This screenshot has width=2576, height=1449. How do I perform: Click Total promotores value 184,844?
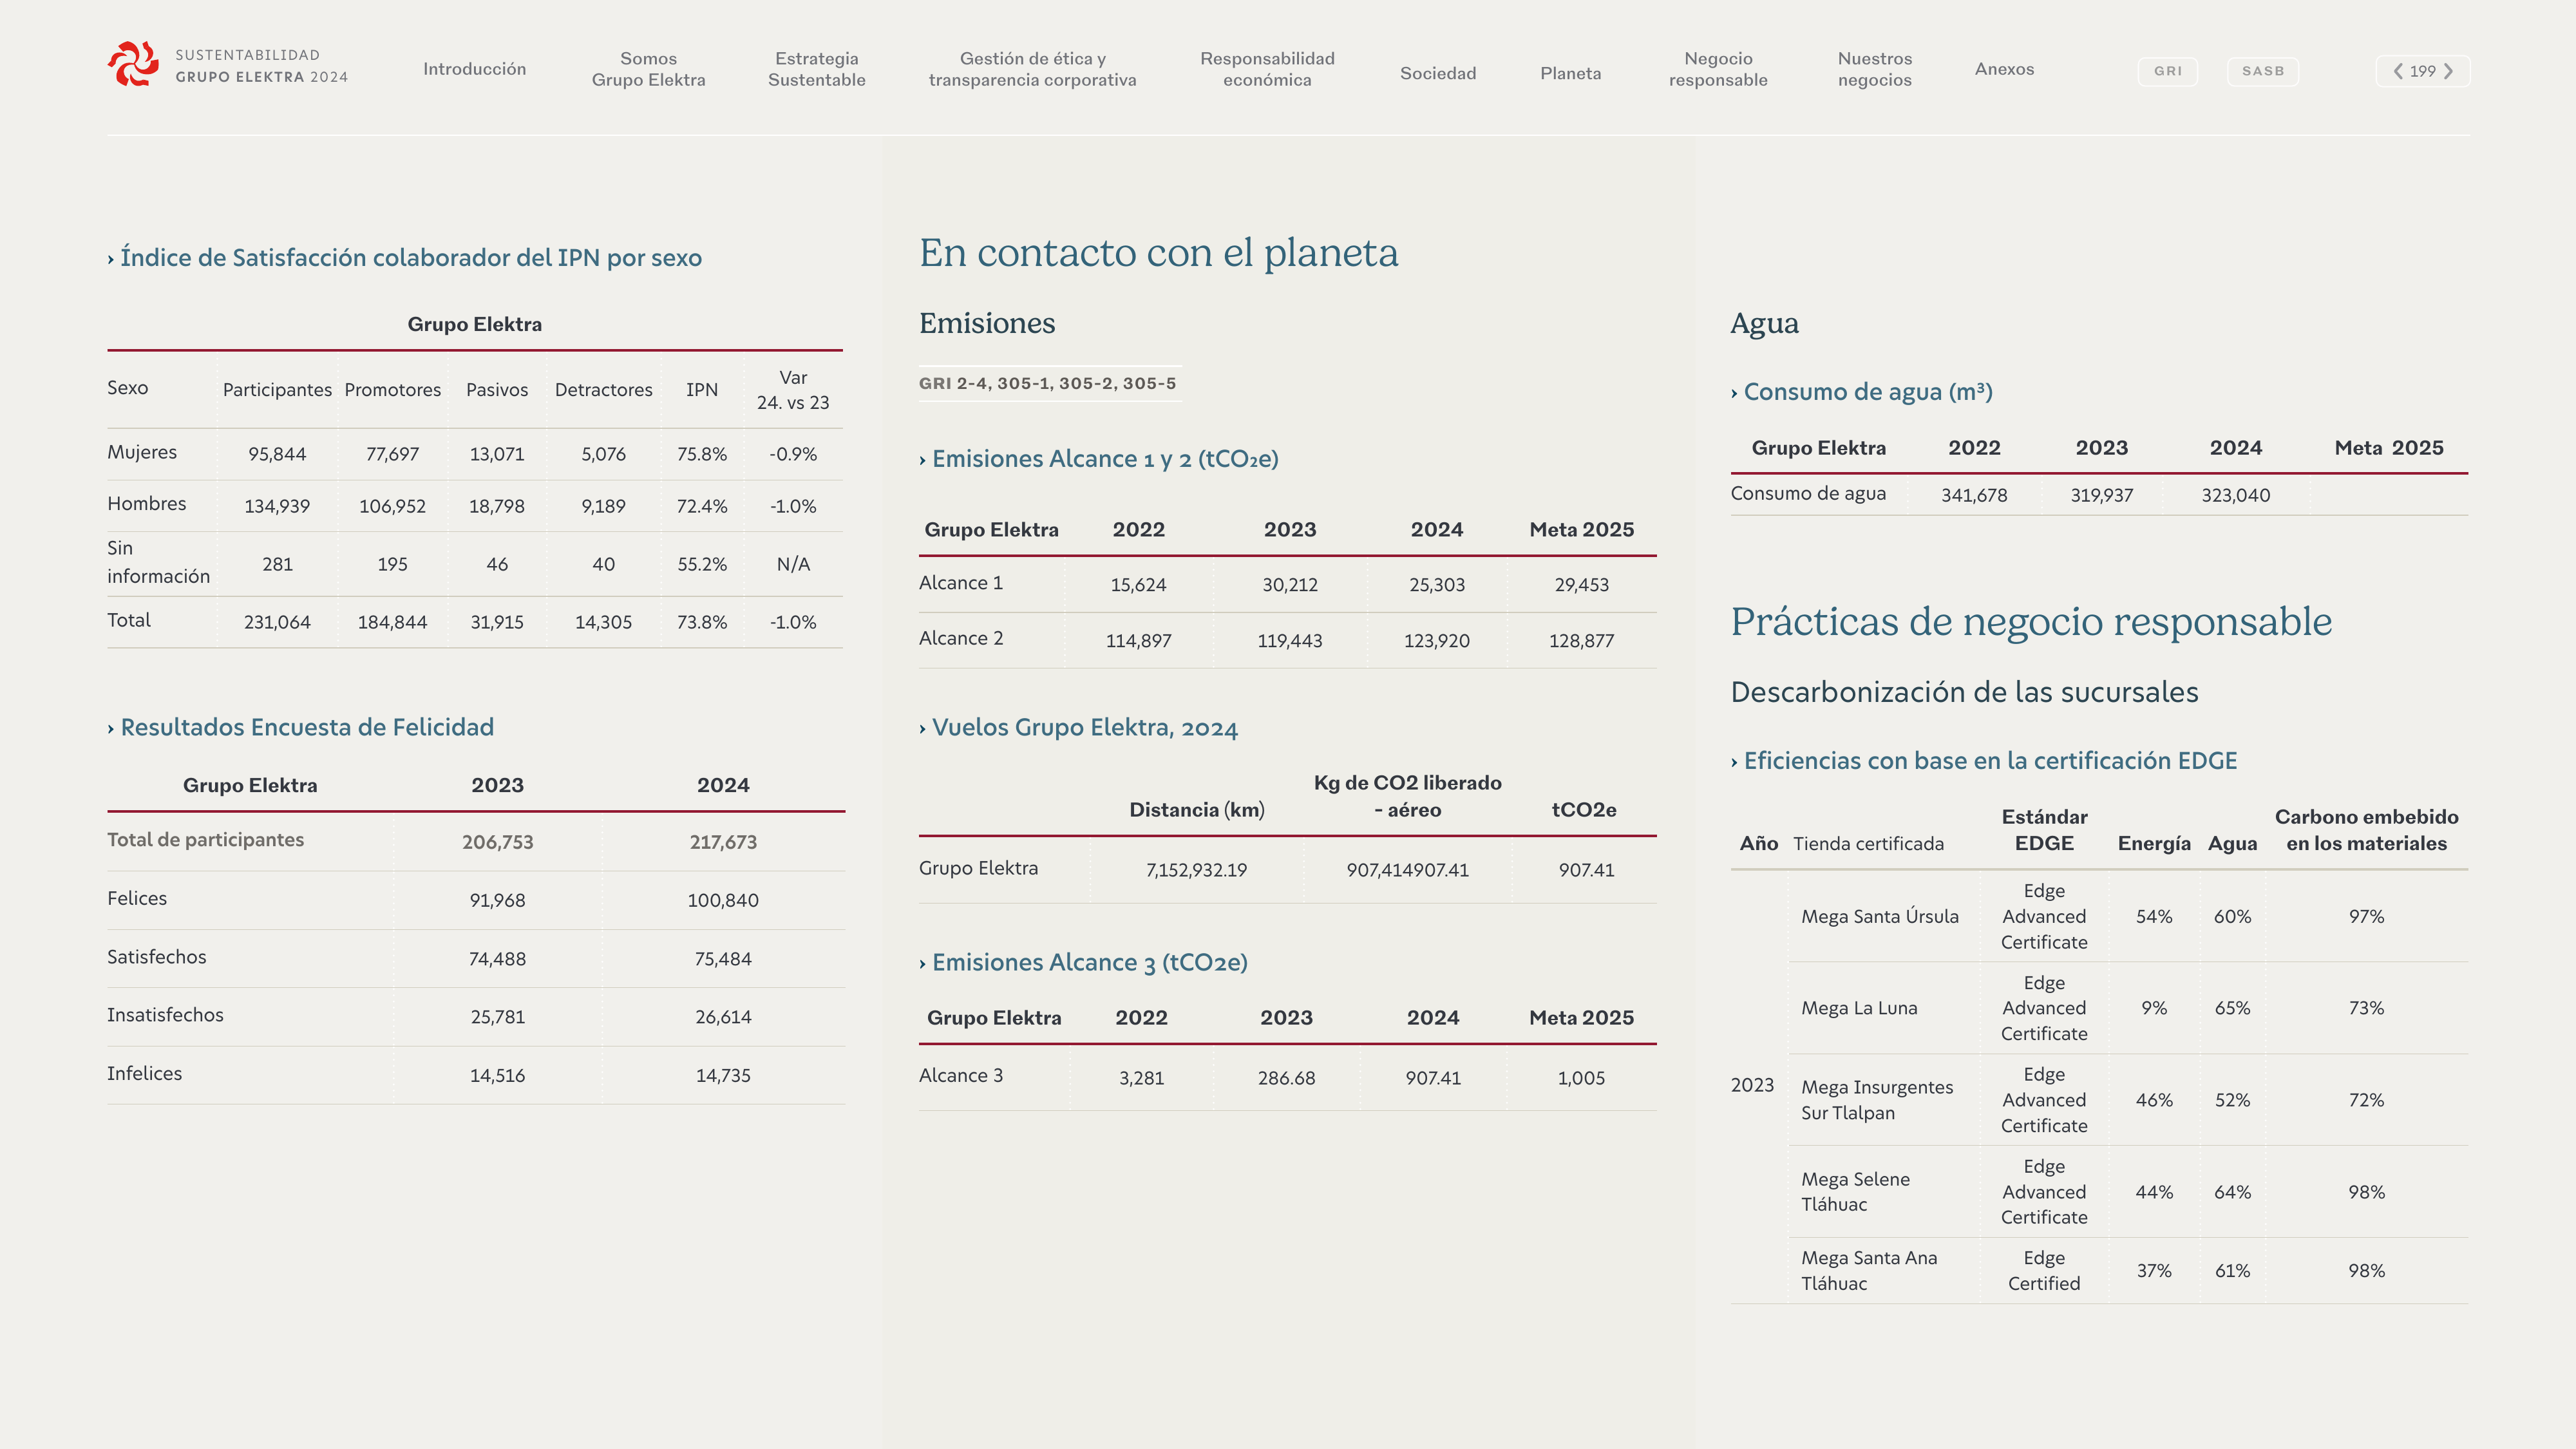(x=392, y=622)
